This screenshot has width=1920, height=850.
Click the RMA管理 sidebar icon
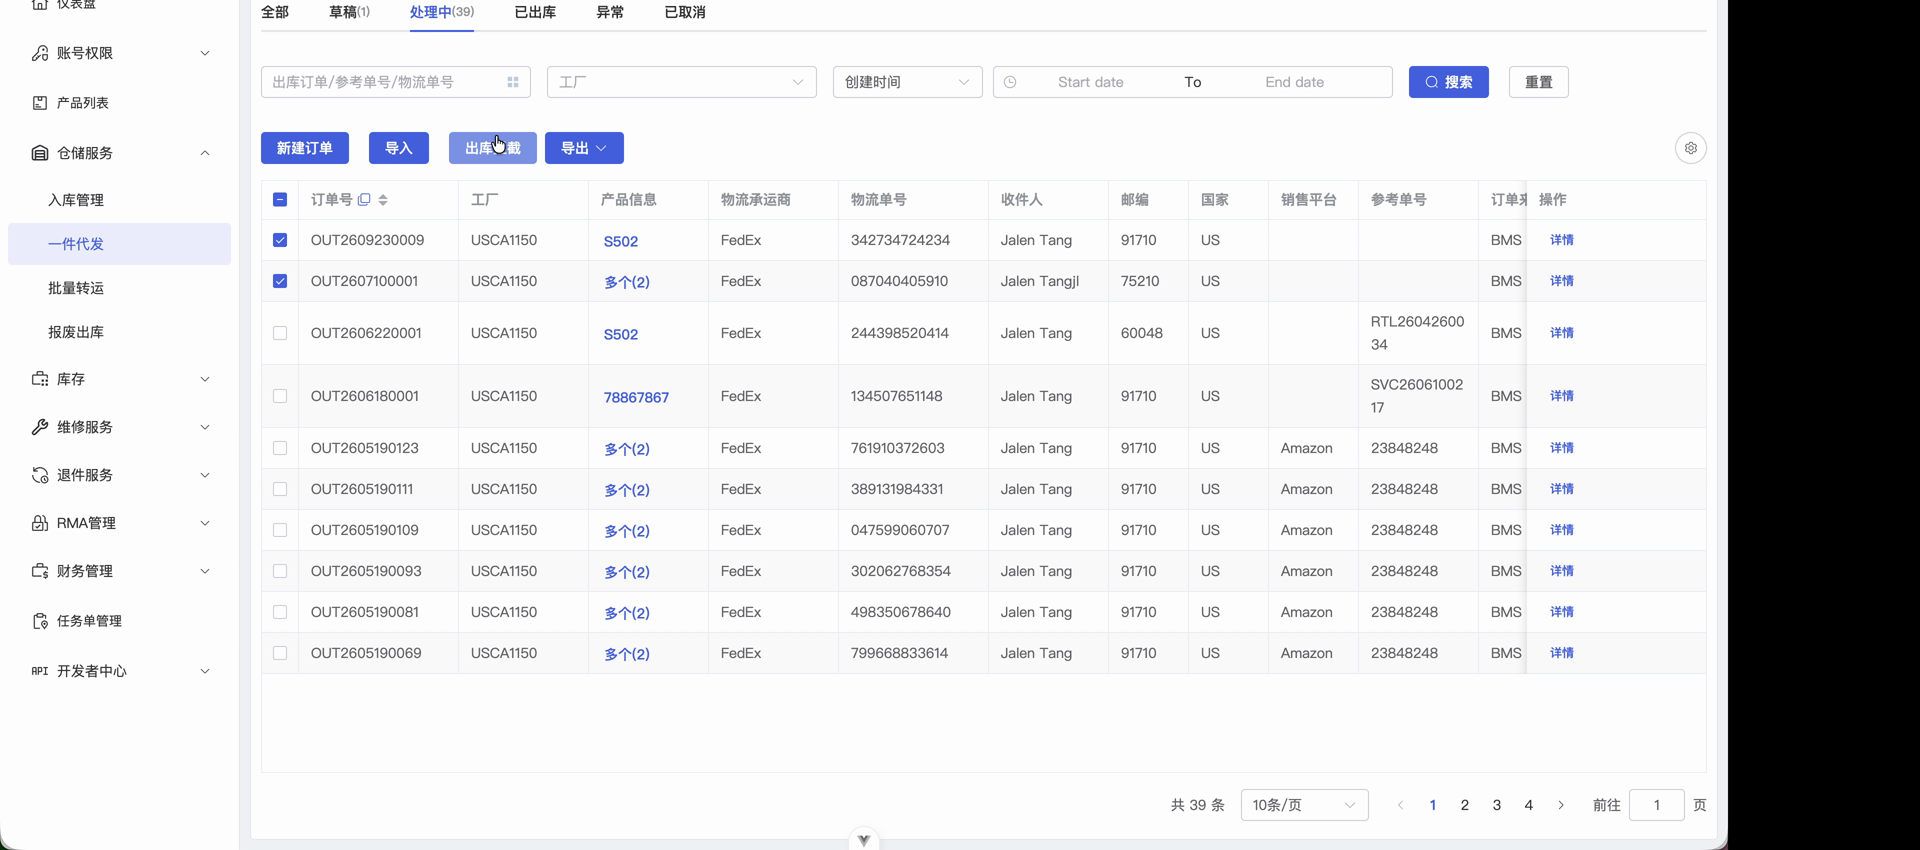(40, 523)
